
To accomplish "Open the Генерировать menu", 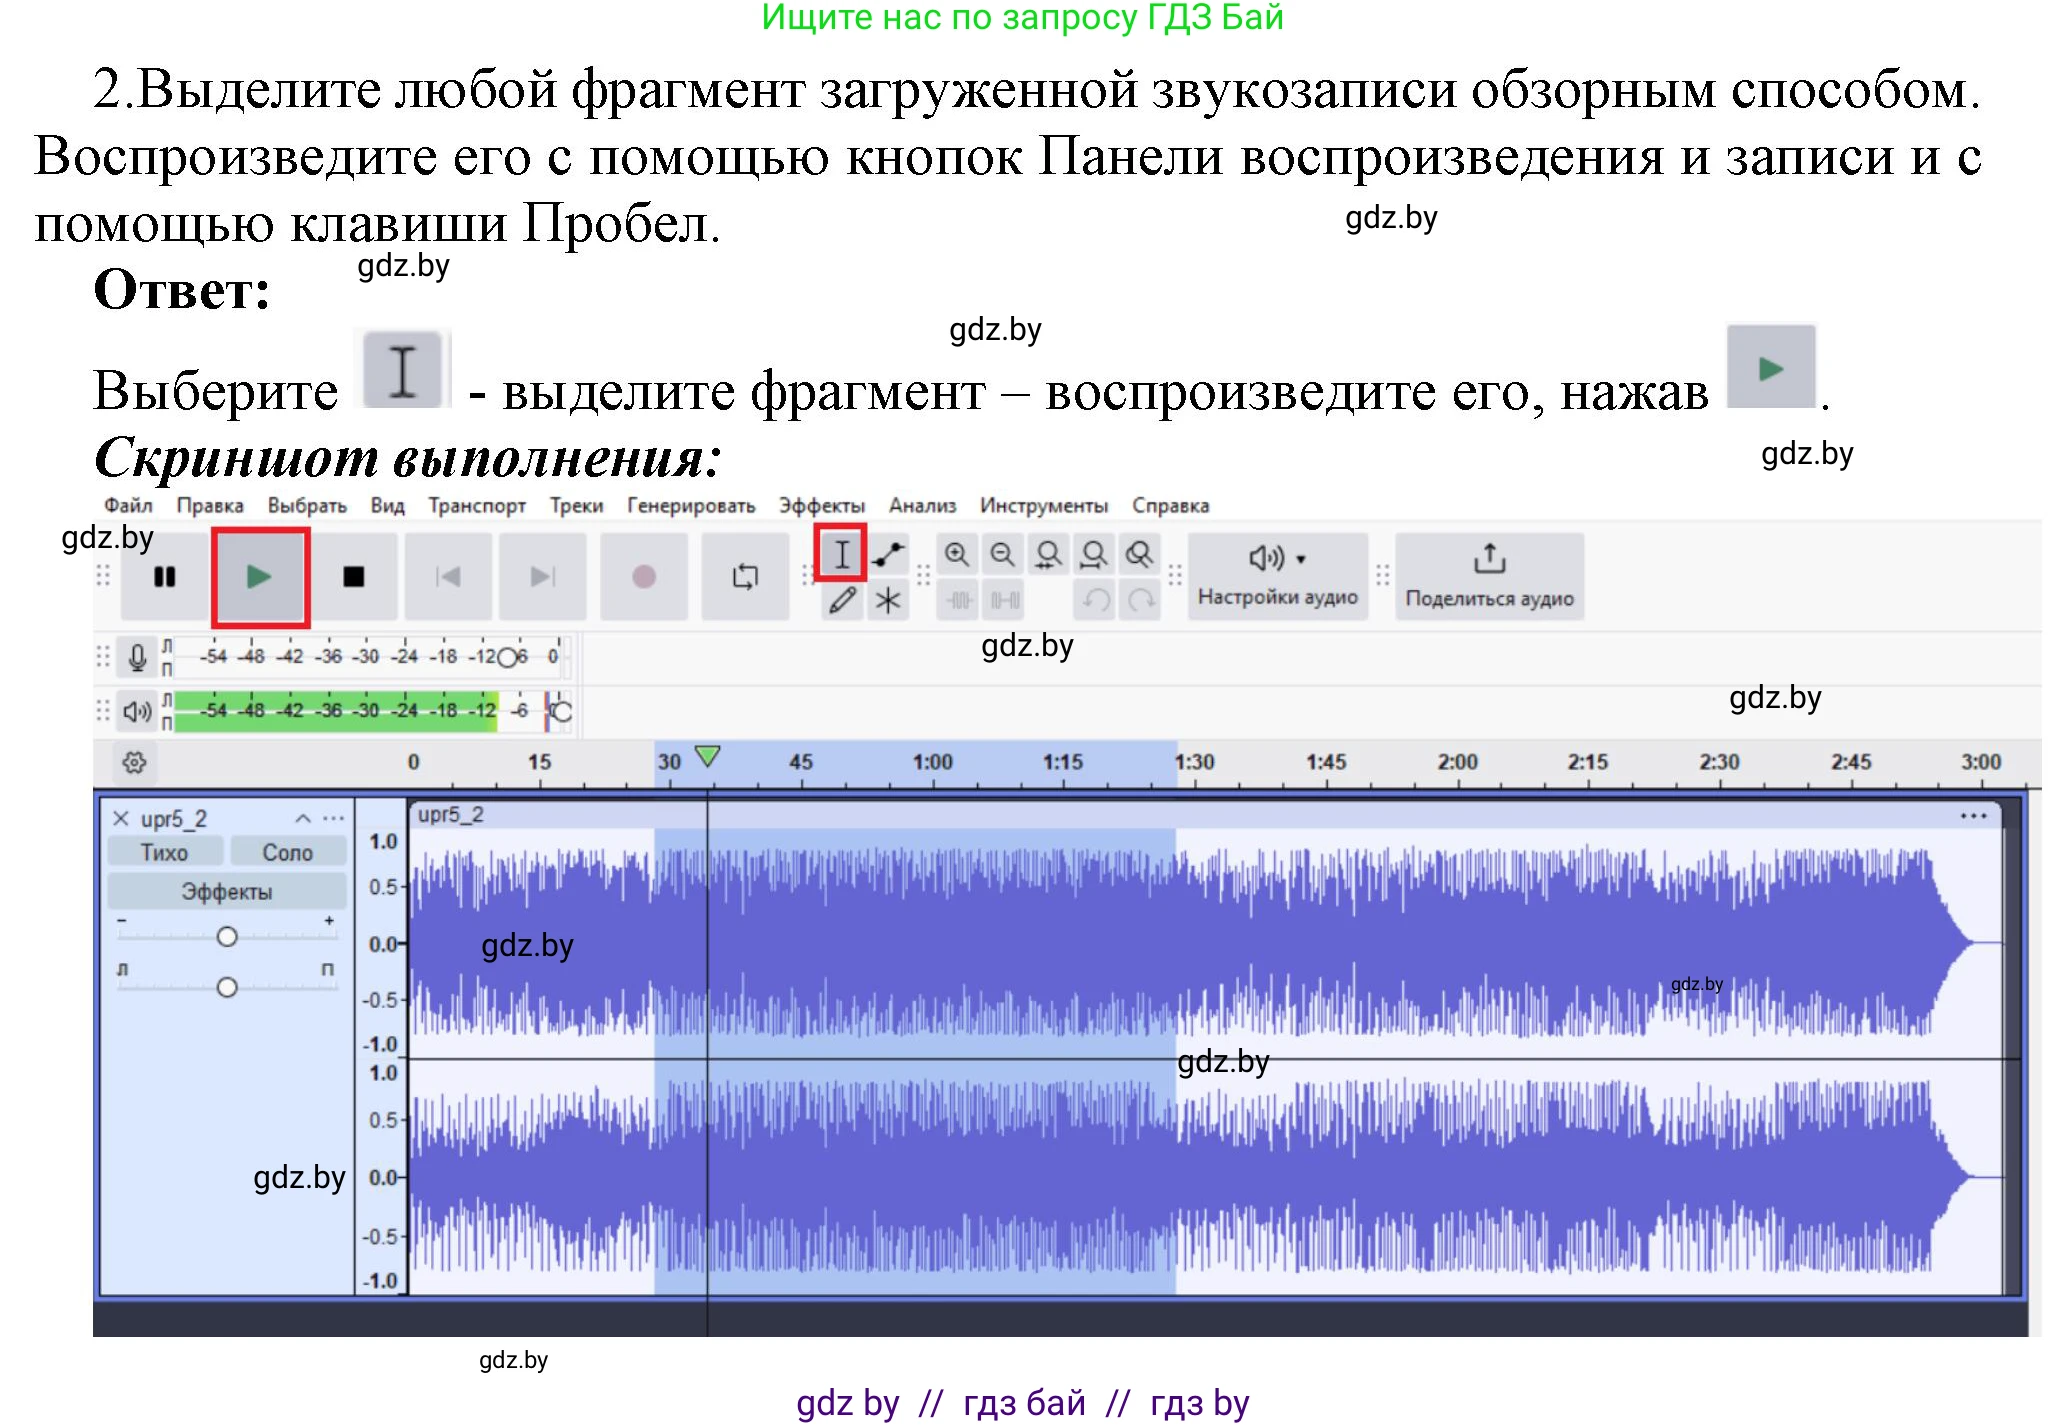I will (690, 505).
